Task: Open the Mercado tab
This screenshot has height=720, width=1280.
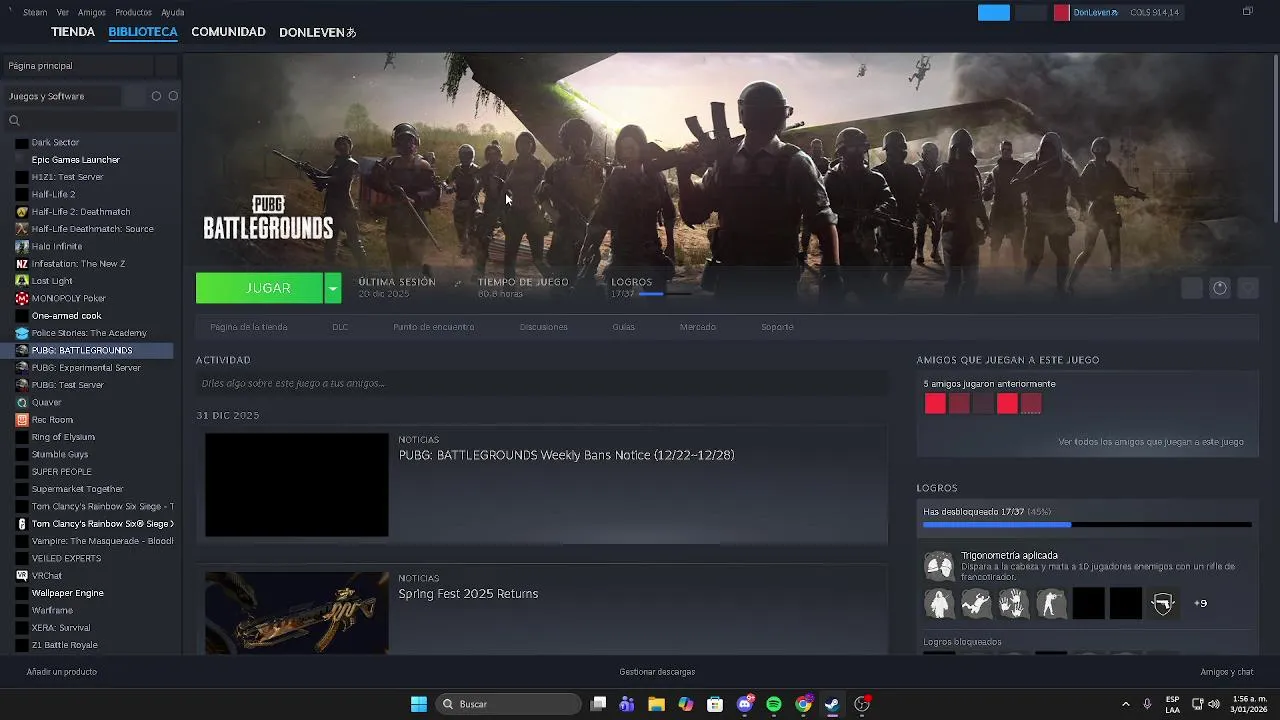Action: point(698,327)
